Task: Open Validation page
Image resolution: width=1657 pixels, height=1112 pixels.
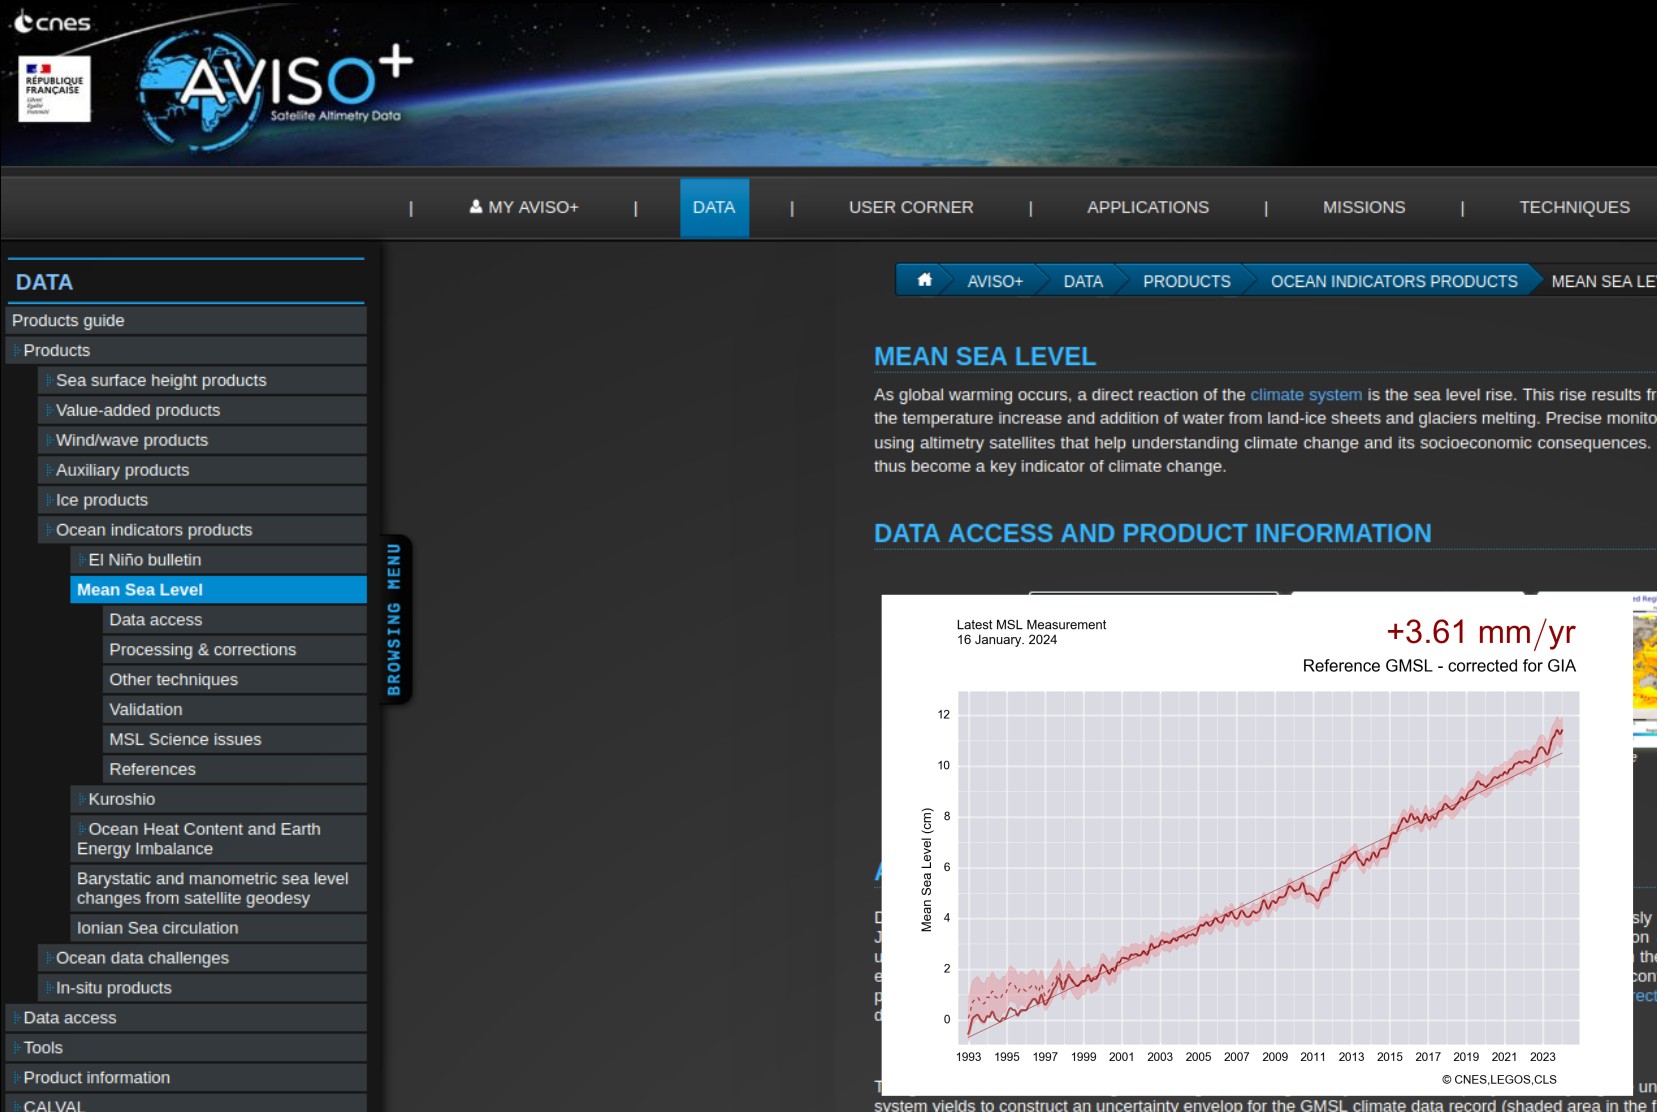Action: (234, 710)
